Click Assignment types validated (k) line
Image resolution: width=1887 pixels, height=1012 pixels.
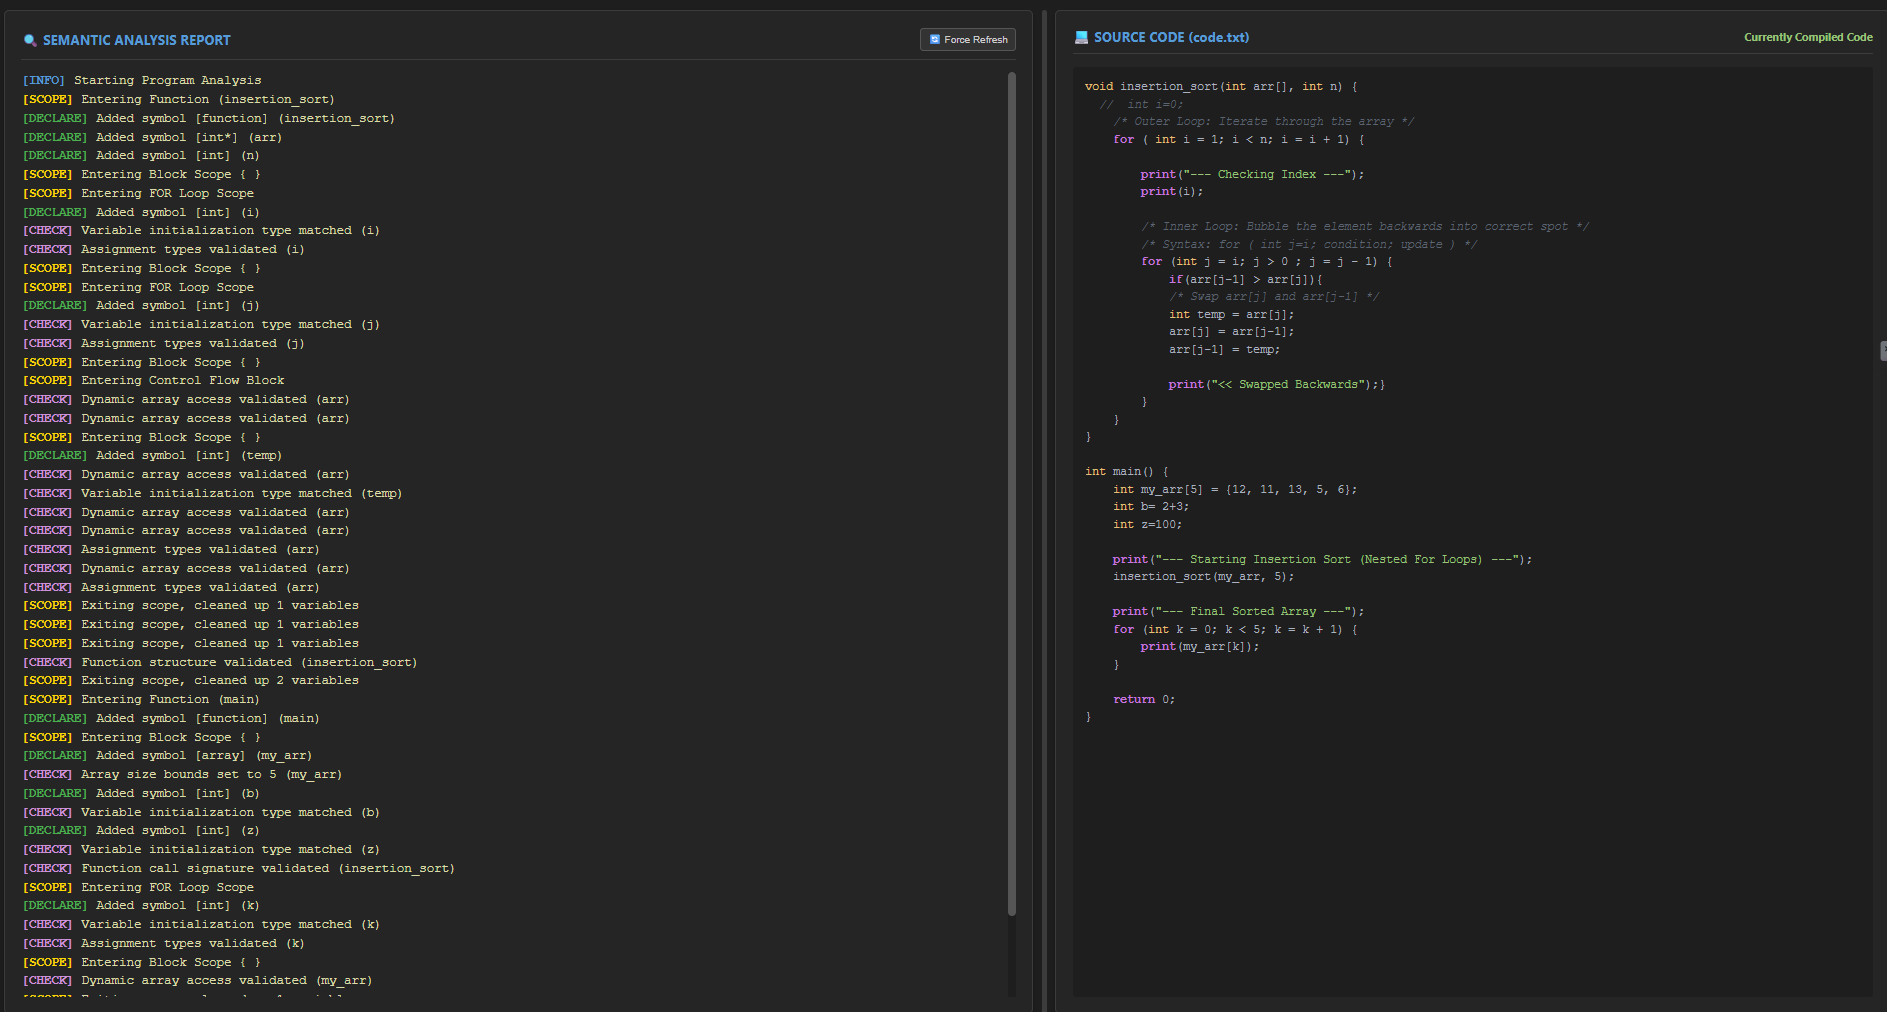coord(164,943)
